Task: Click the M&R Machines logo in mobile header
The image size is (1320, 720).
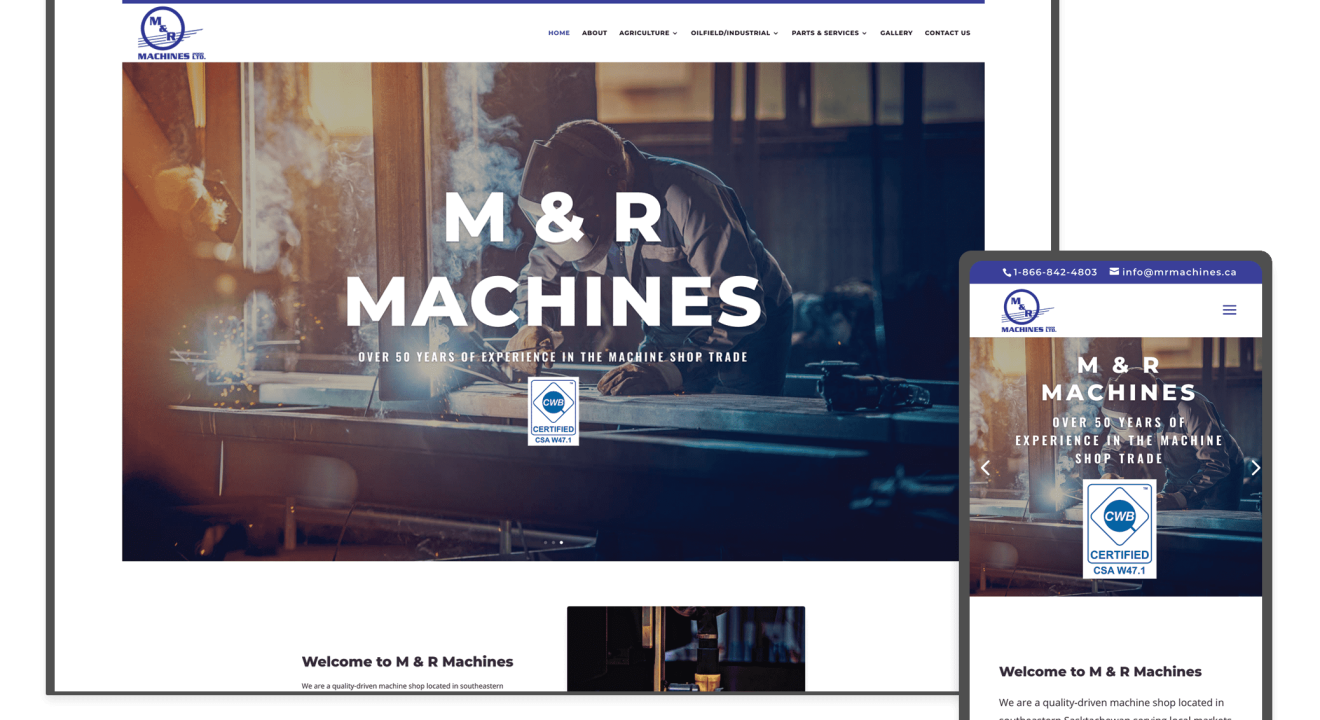Action: click(1028, 311)
